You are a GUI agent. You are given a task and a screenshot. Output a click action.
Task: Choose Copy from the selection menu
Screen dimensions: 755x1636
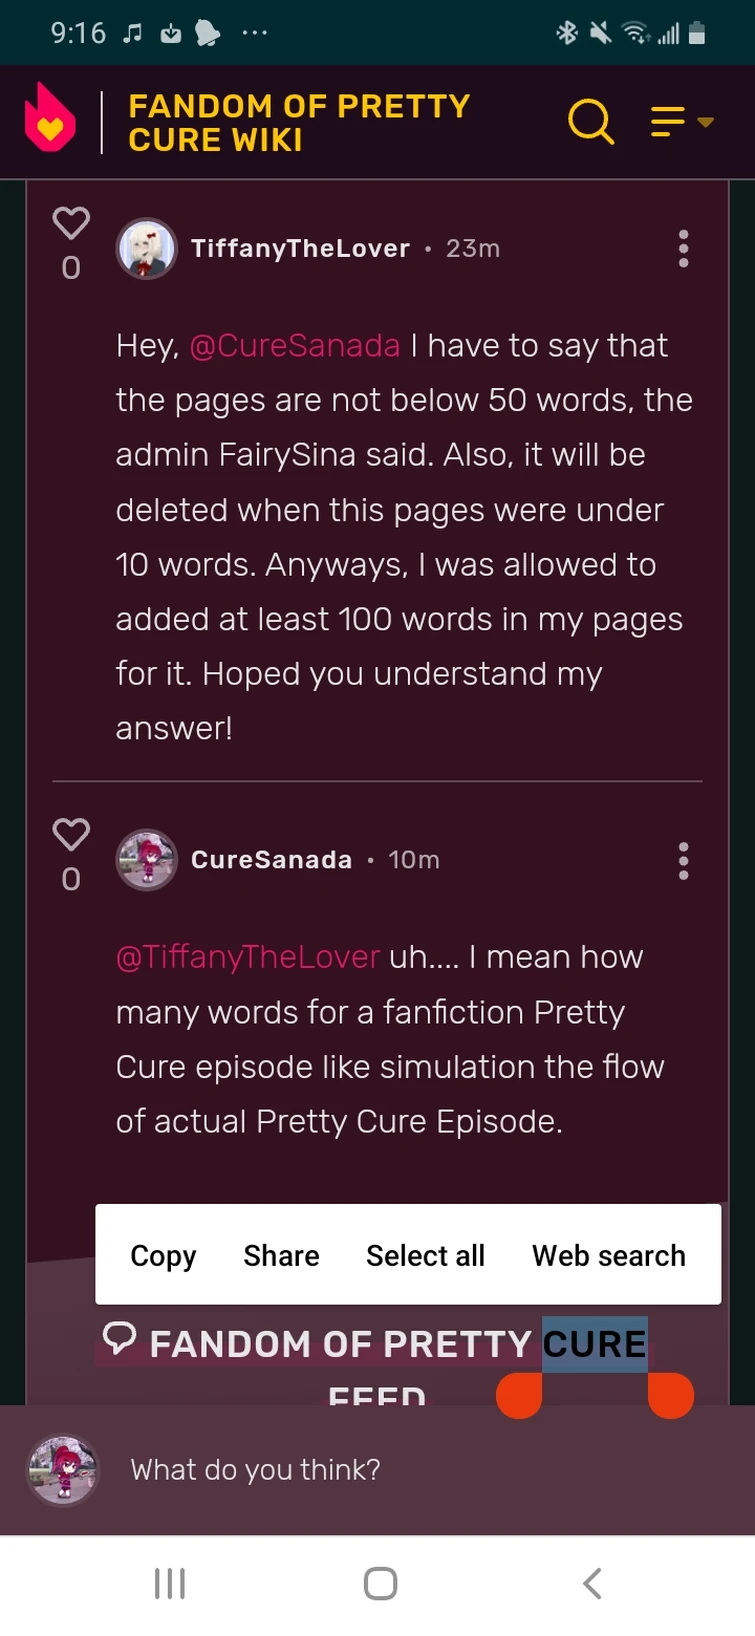pyautogui.click(x=163, y=1255)
